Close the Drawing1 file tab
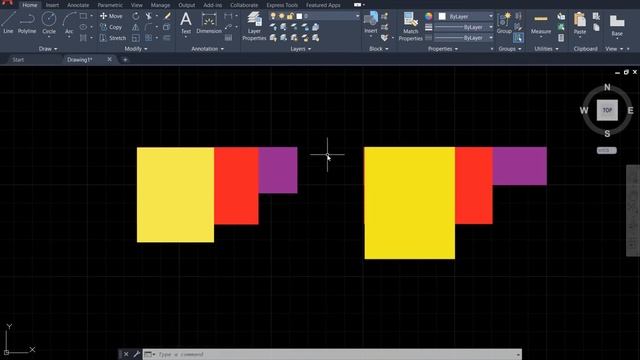This screenshot has width=640, height=360. click(x=109, y=60)
